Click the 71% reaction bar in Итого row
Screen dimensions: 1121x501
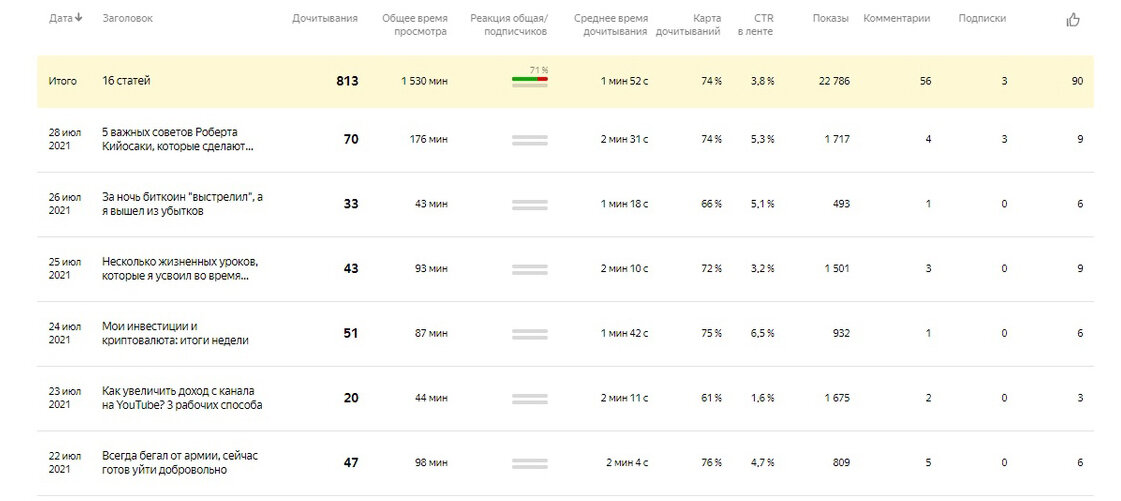(x=530, y=78)
